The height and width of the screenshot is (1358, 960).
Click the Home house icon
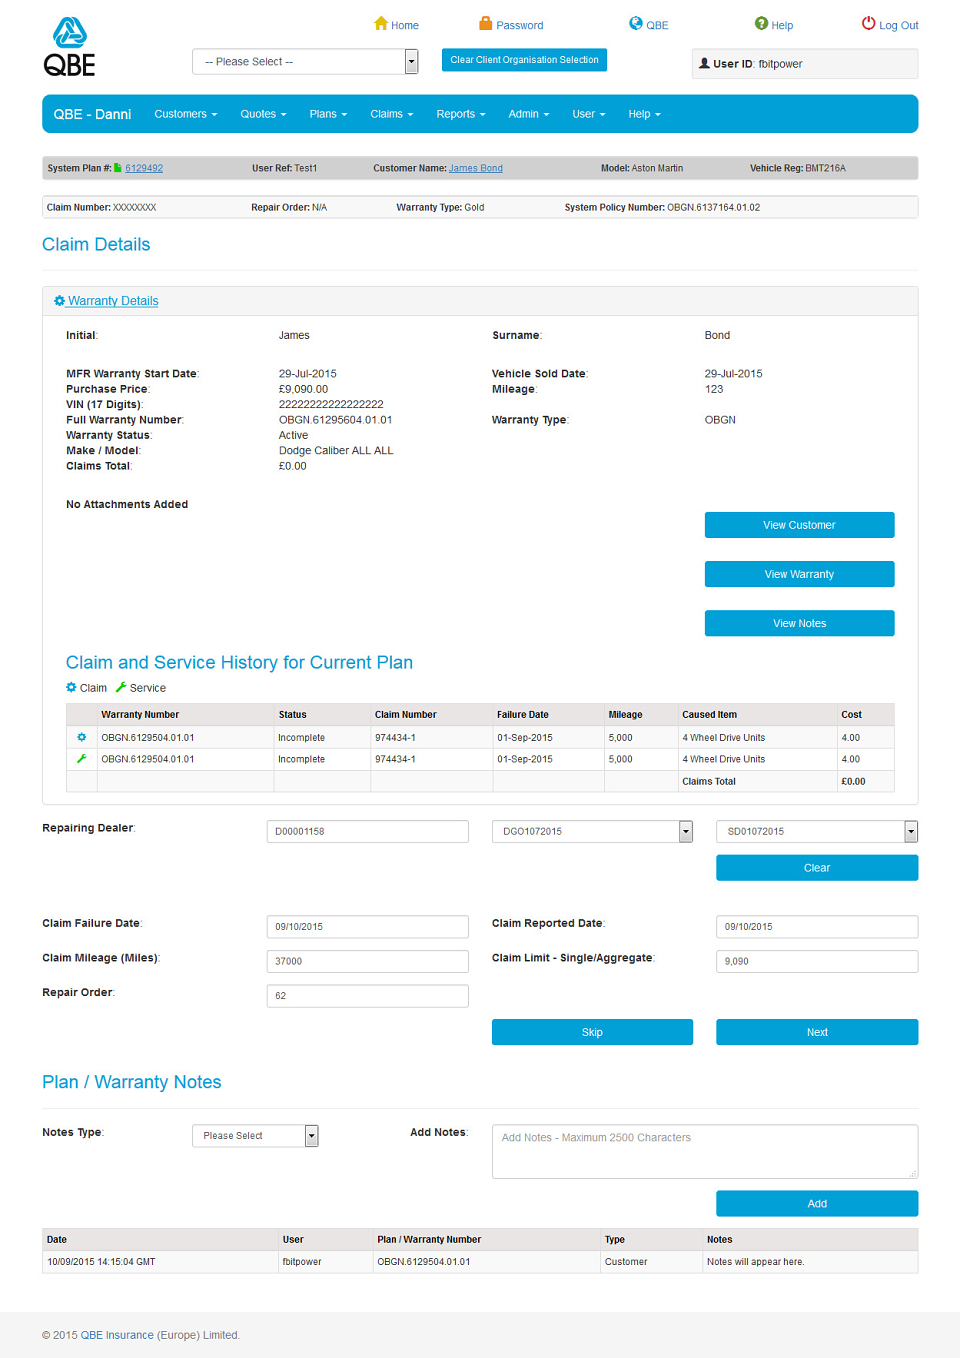[x=381, y=23]
